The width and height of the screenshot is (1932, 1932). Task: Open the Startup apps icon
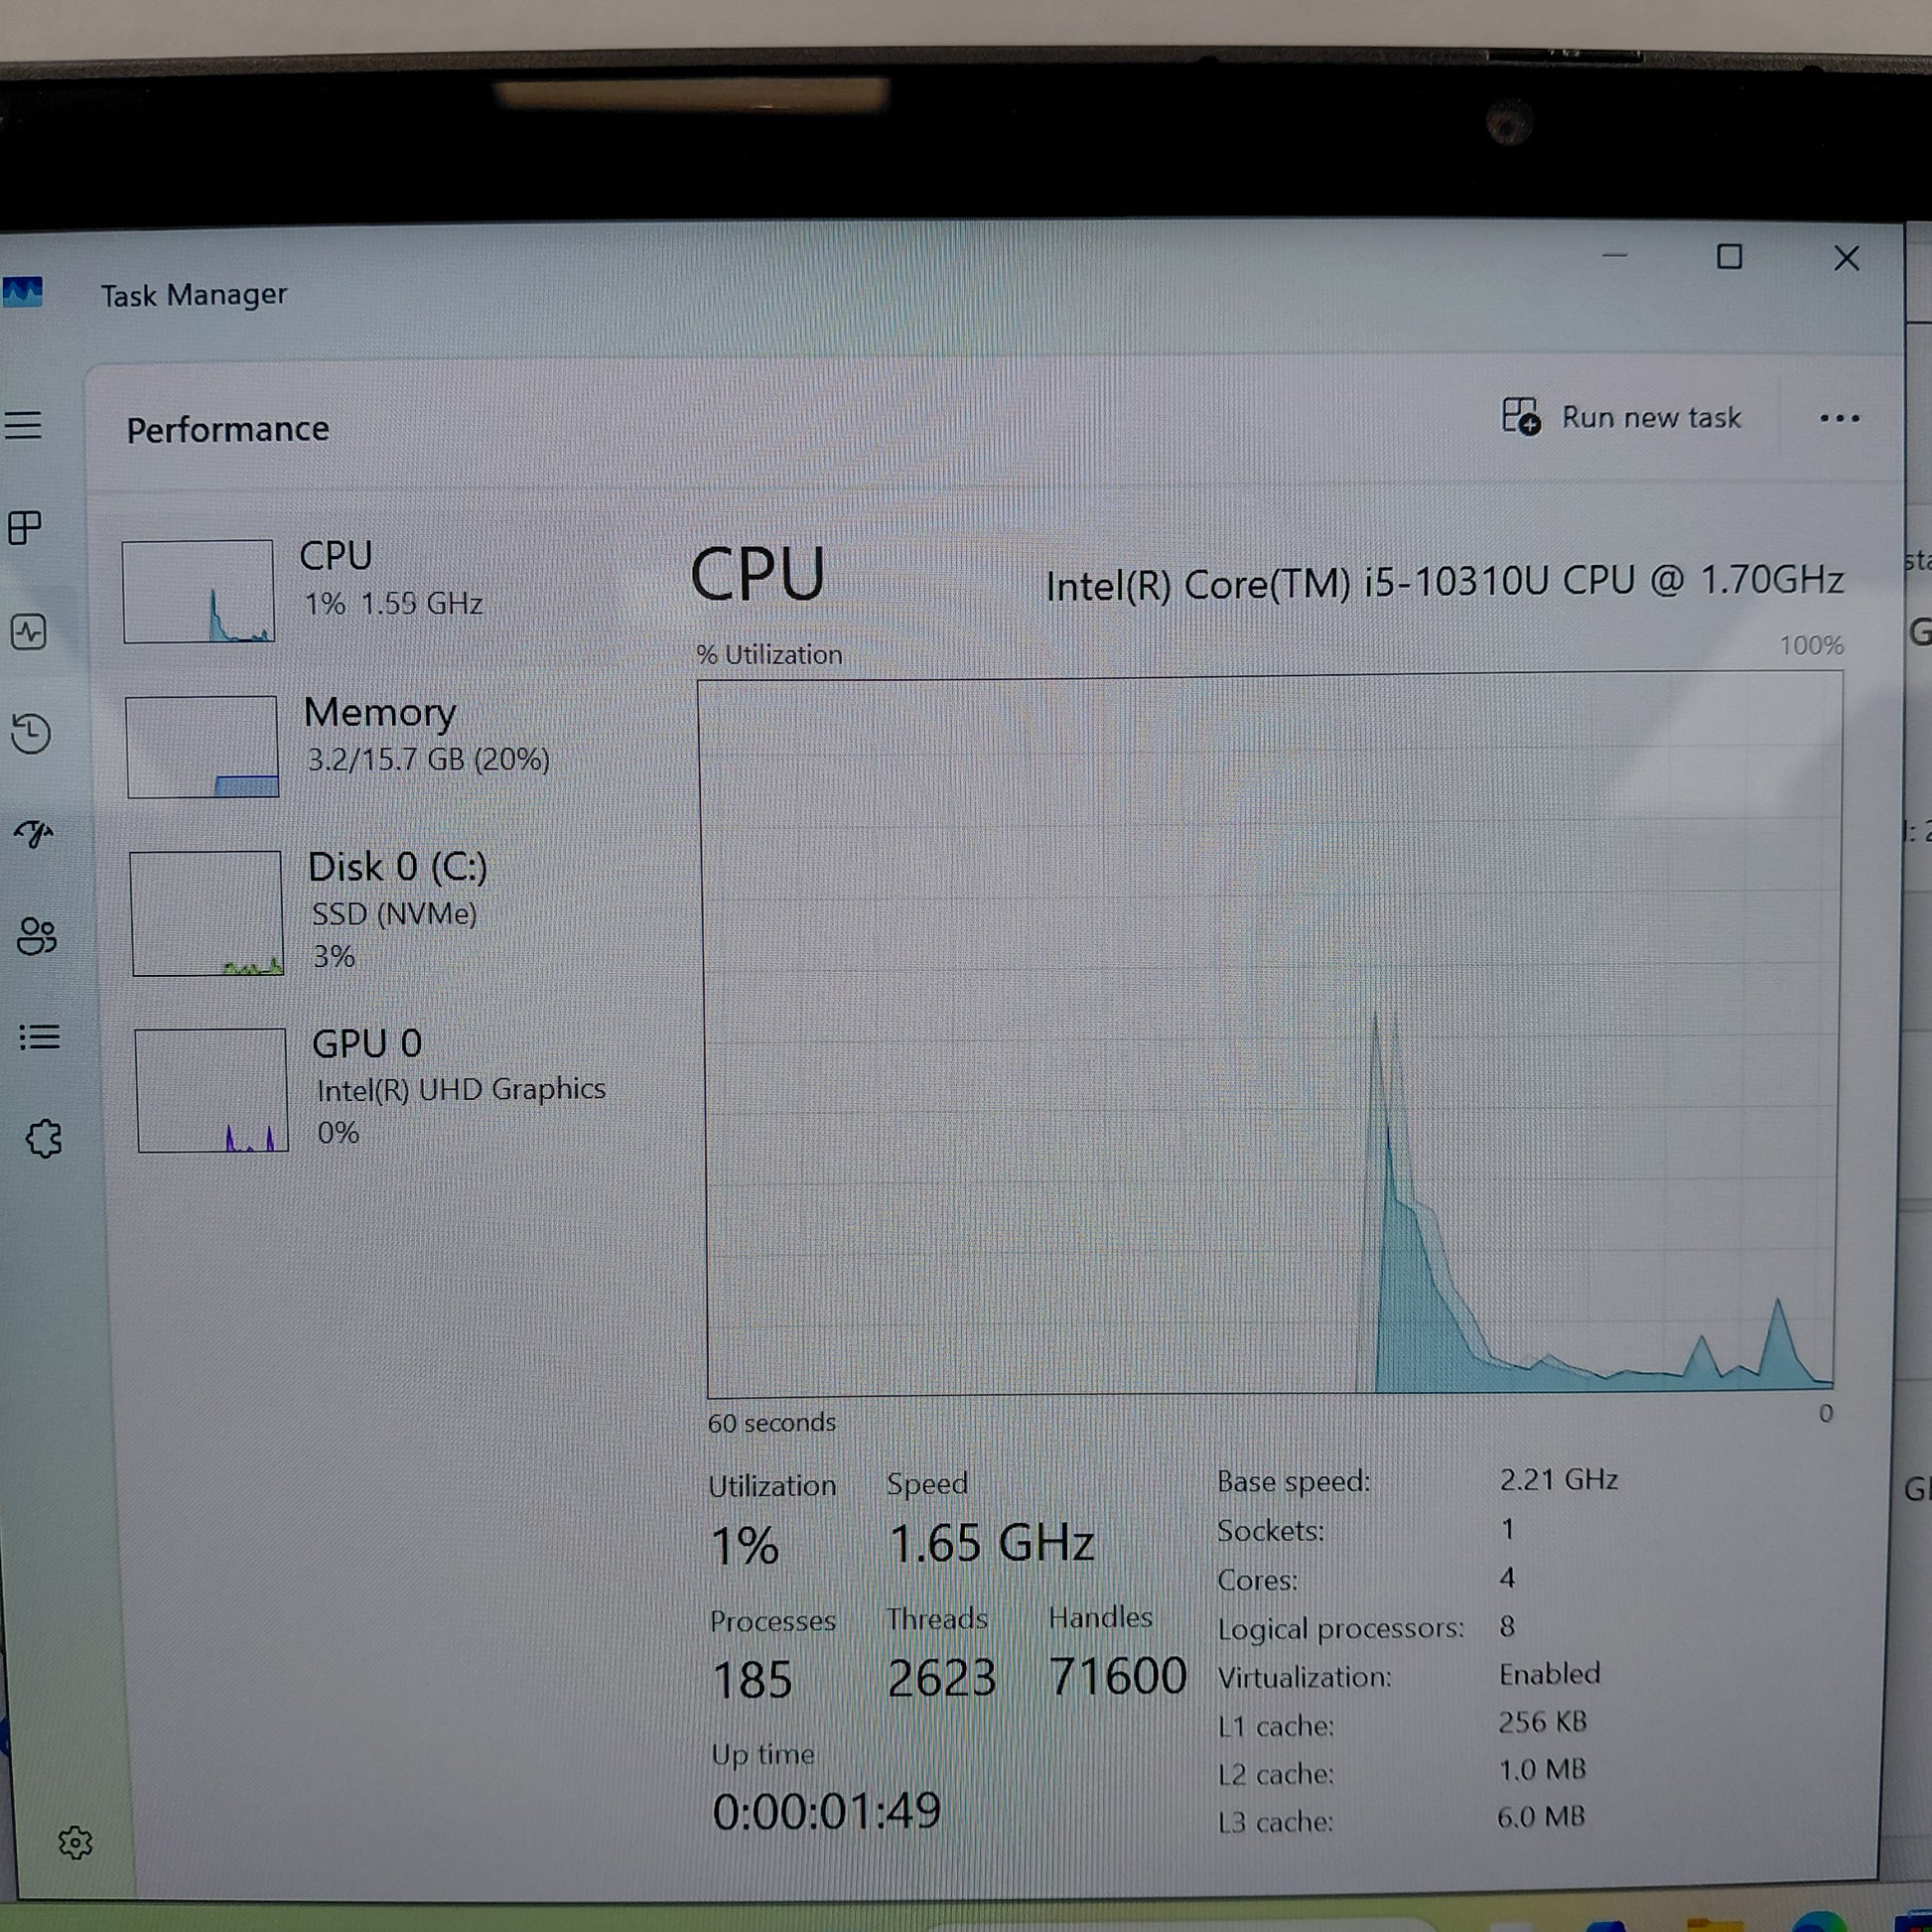(x=33, y=833)
